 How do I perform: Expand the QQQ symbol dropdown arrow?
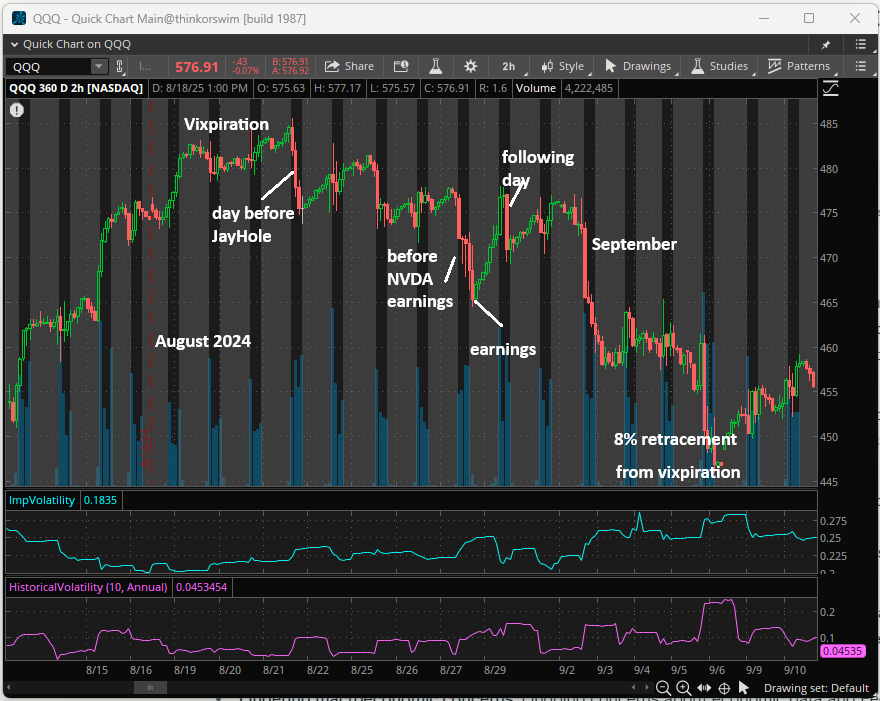[99, 67]
